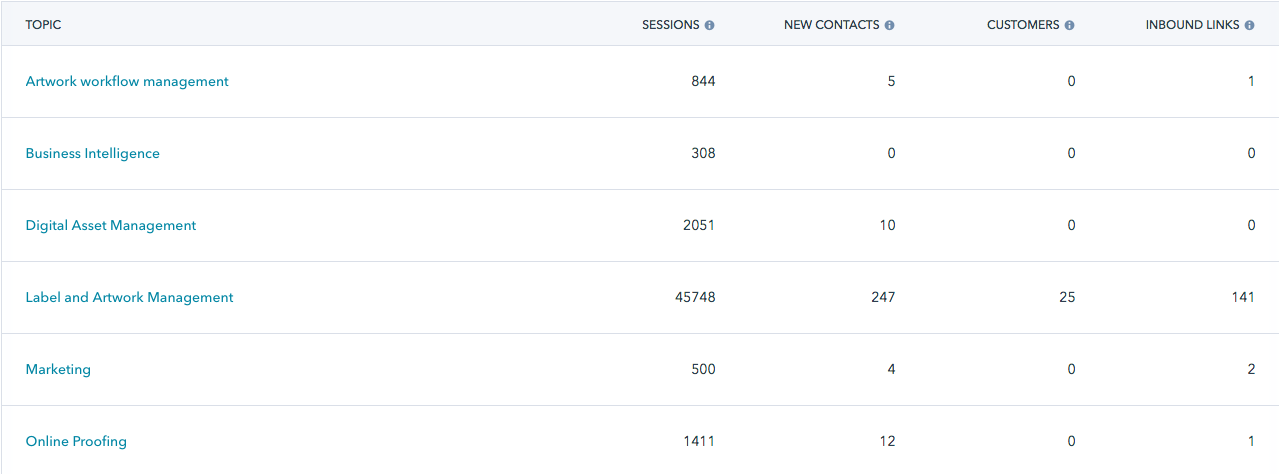Open the Marketing topic link

58,369
